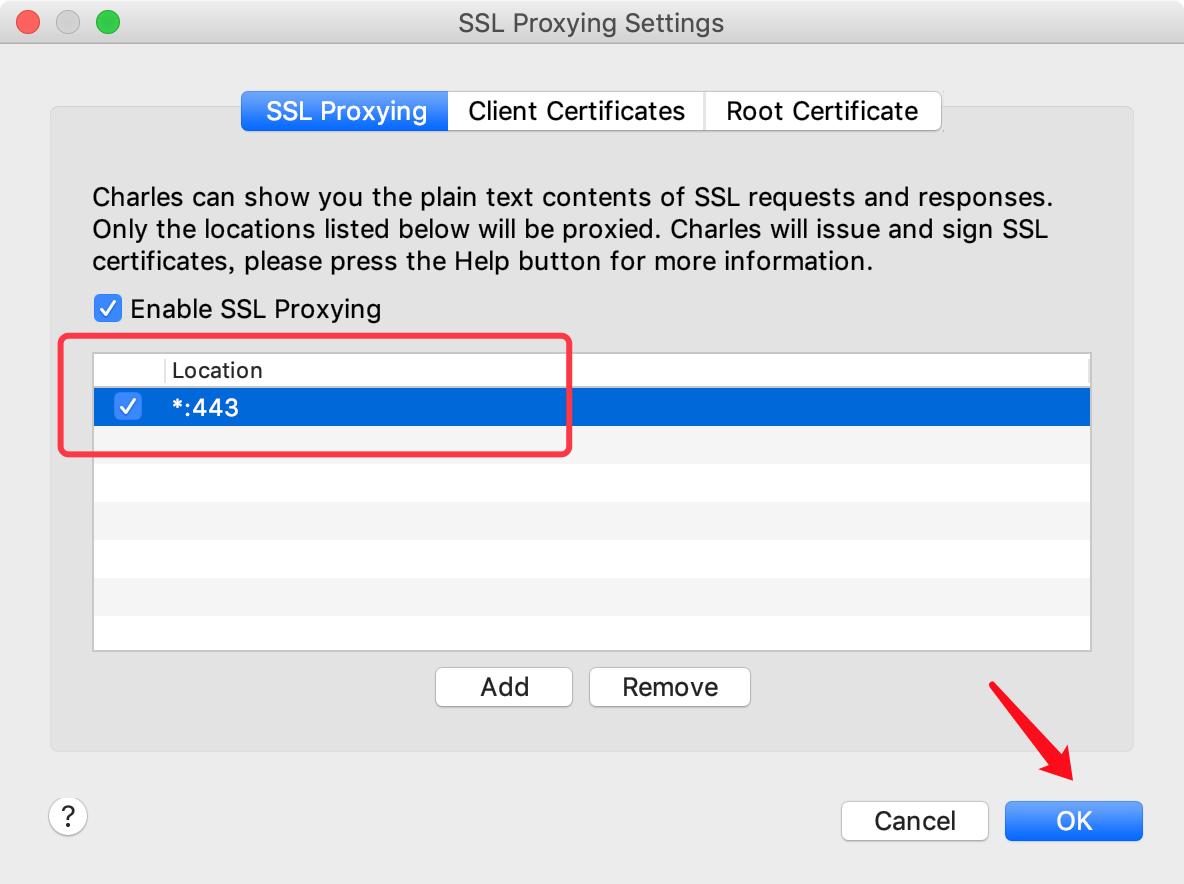Click the description paragraph about Charles

coord(572,229)
